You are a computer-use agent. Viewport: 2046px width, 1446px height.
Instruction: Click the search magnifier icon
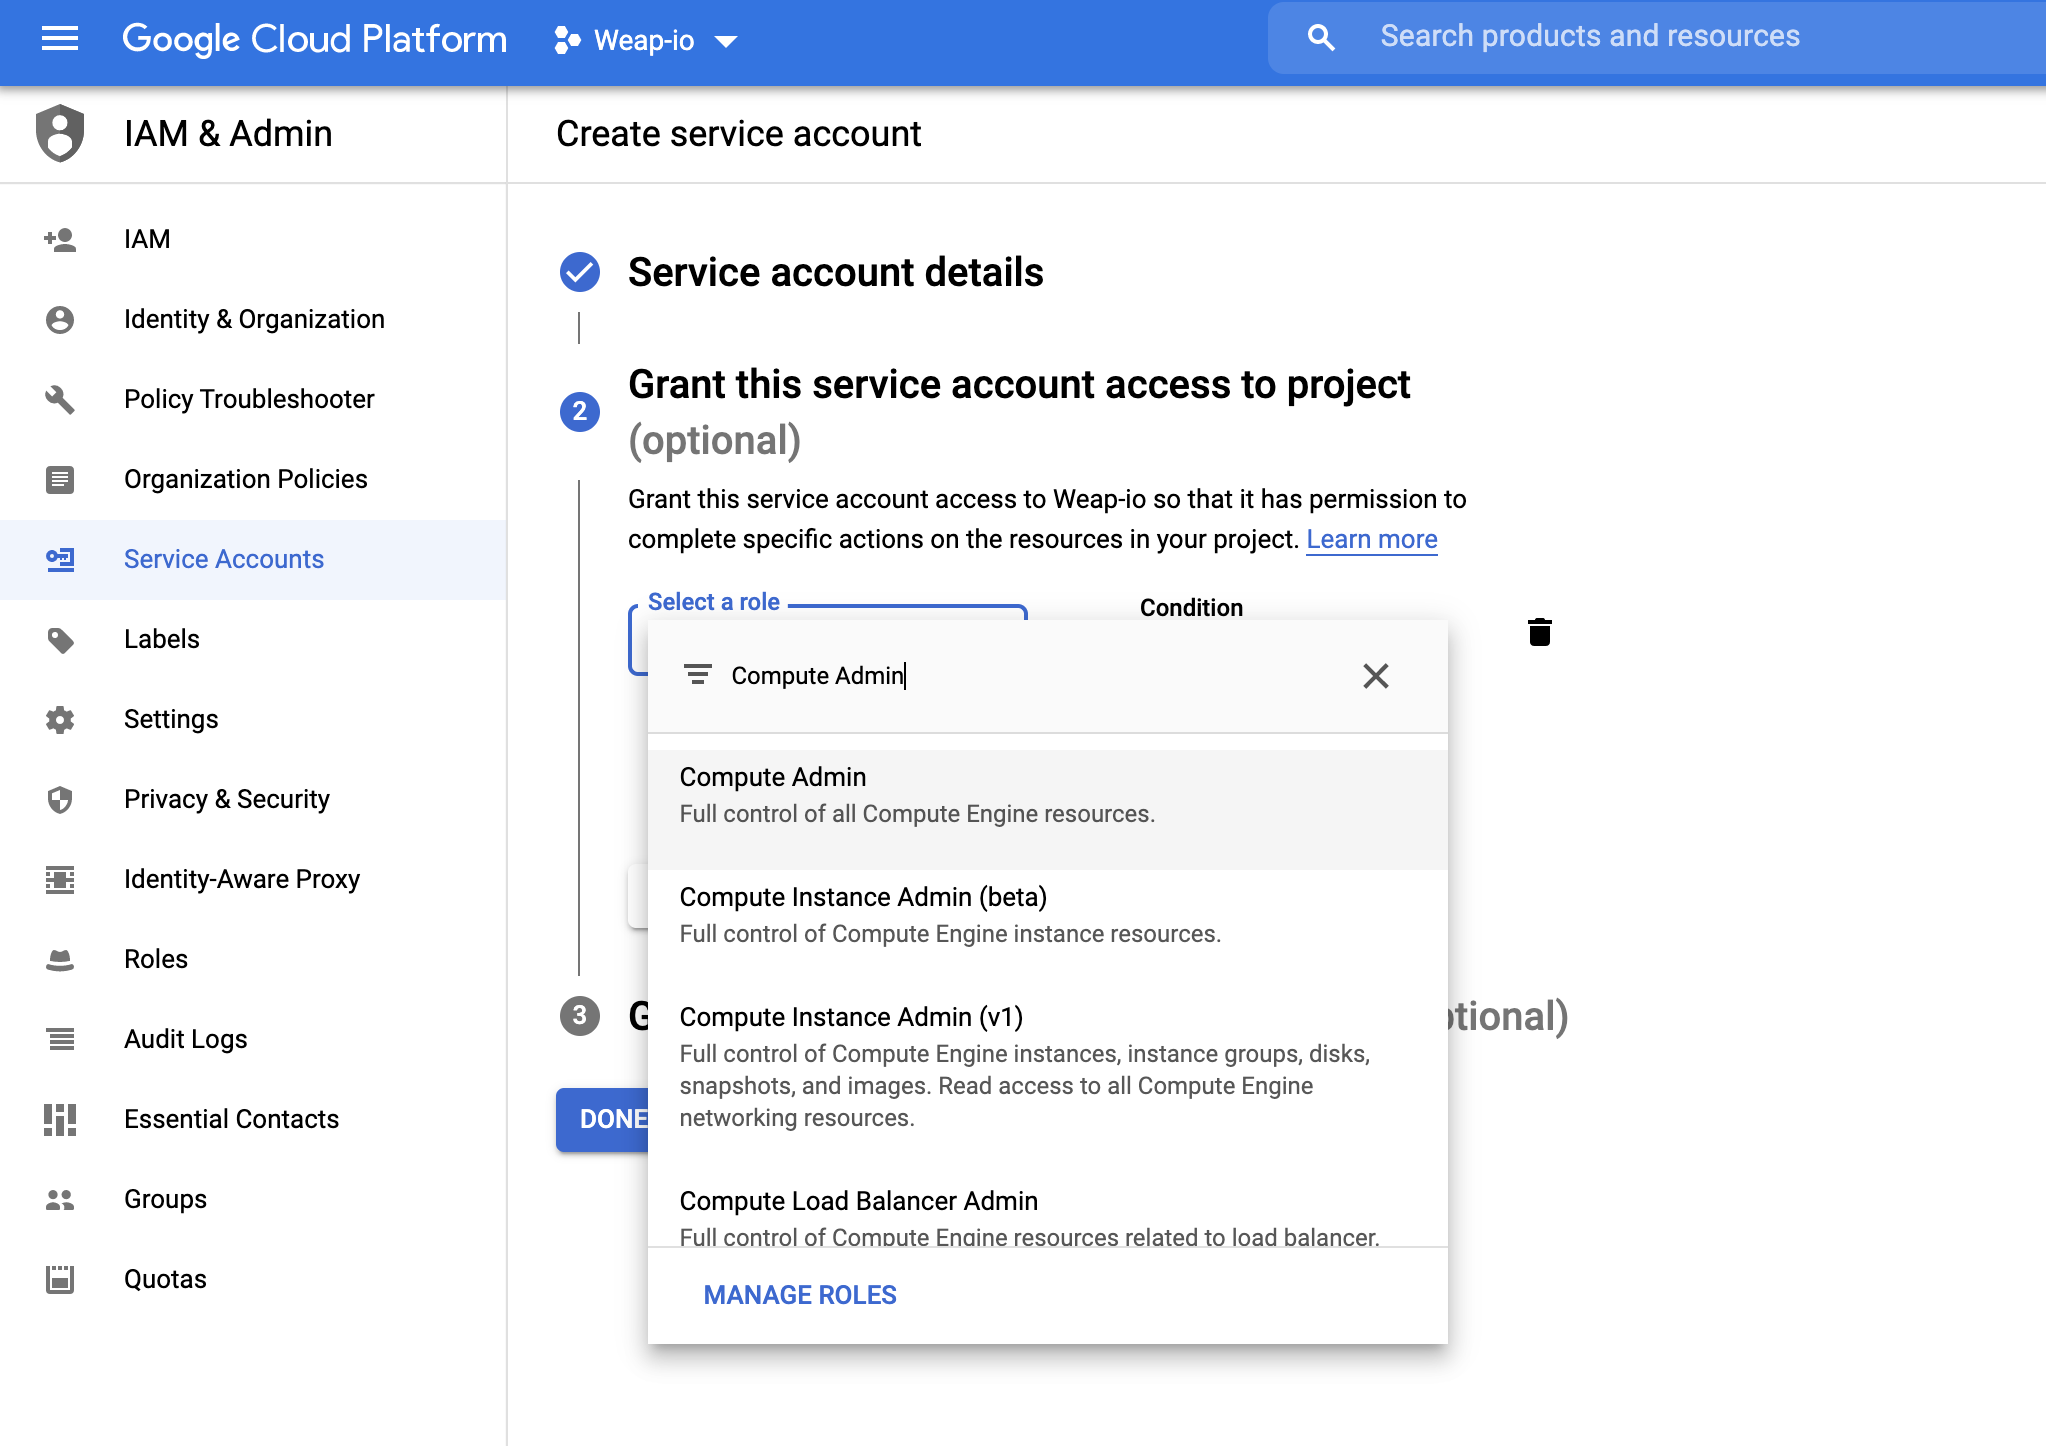pyautogui.click(x=1321, y=37)
